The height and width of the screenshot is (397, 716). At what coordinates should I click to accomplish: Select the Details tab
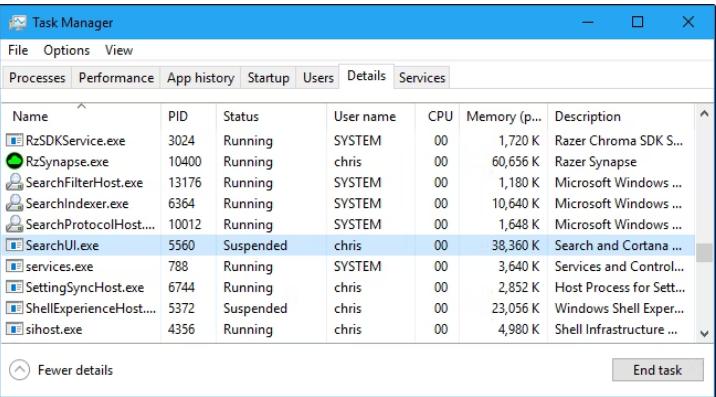pos(366,76)
